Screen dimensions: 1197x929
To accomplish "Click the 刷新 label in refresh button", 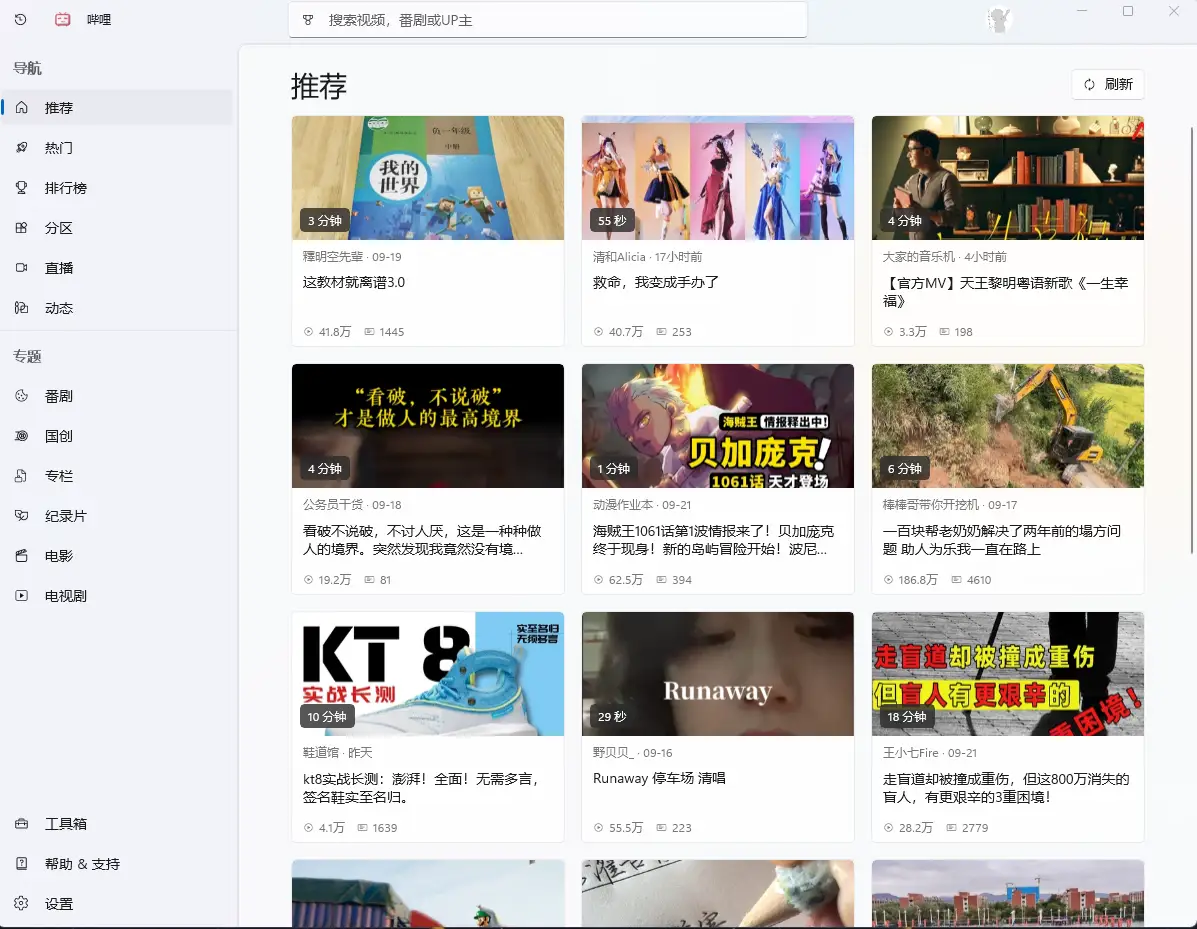I will (x=1118, y=85).
